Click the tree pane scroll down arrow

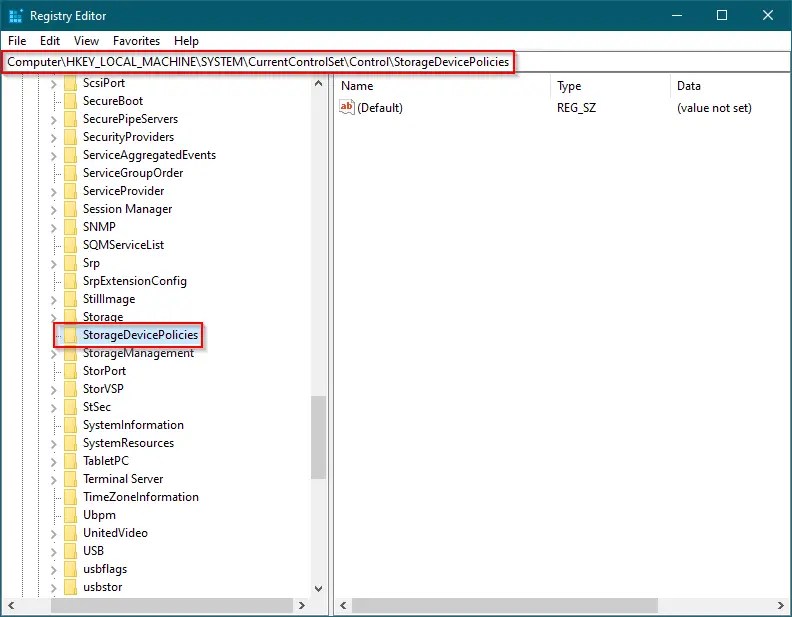[318, 588]
